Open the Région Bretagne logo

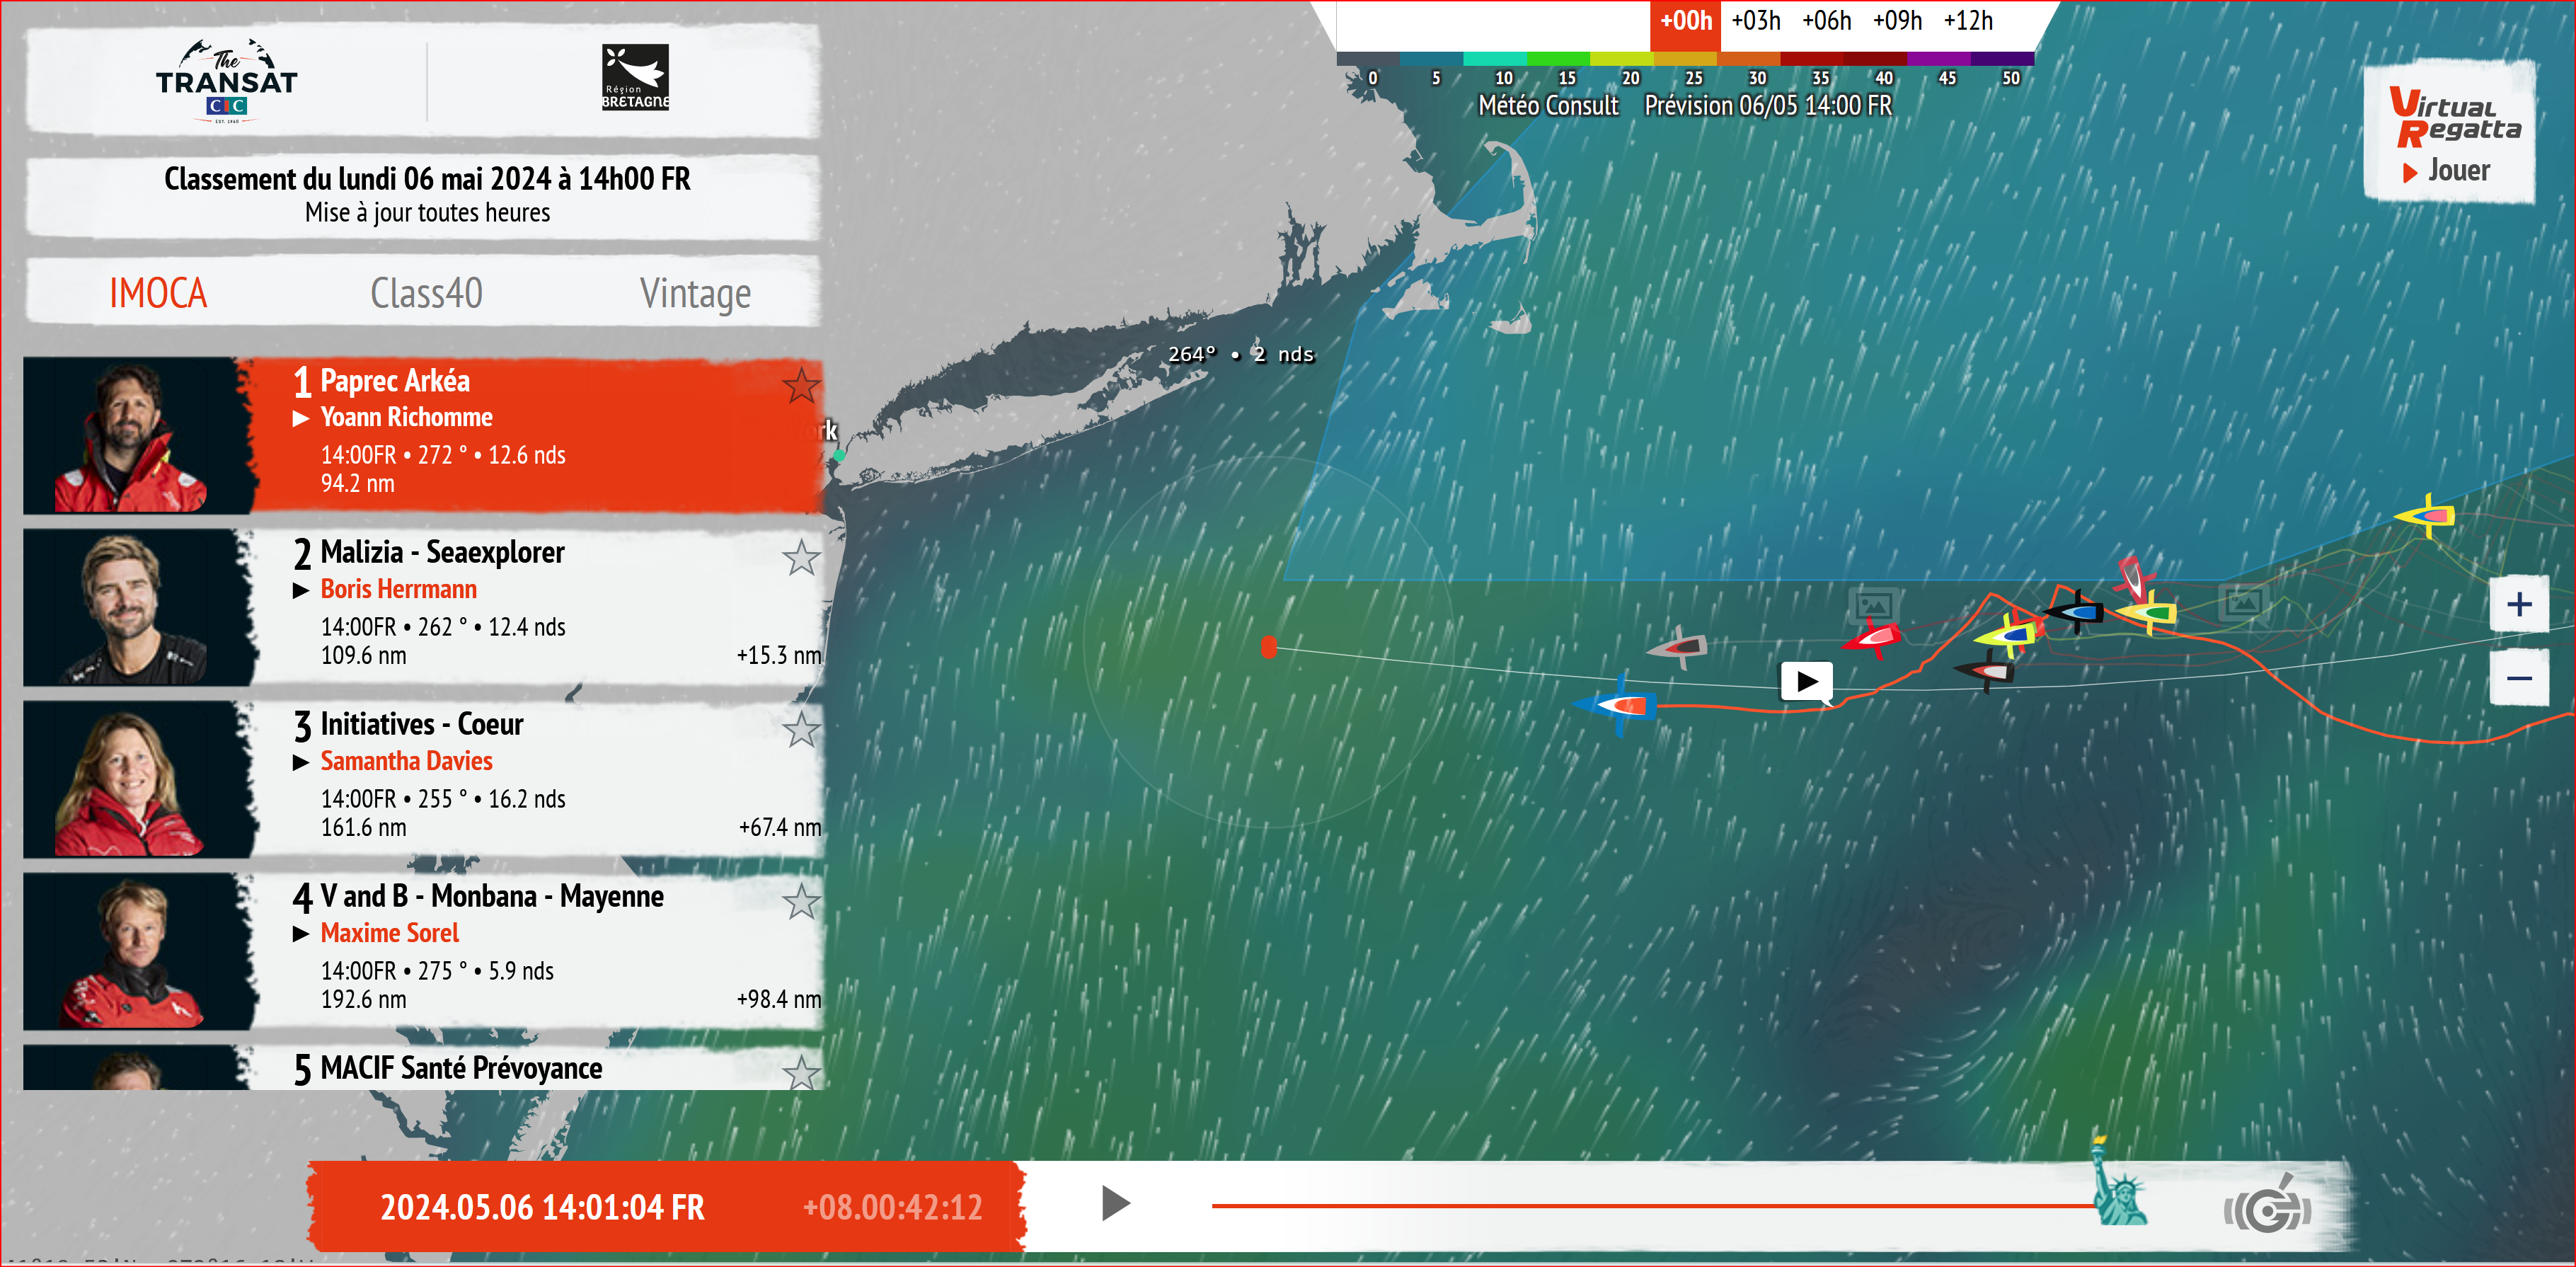635,77
